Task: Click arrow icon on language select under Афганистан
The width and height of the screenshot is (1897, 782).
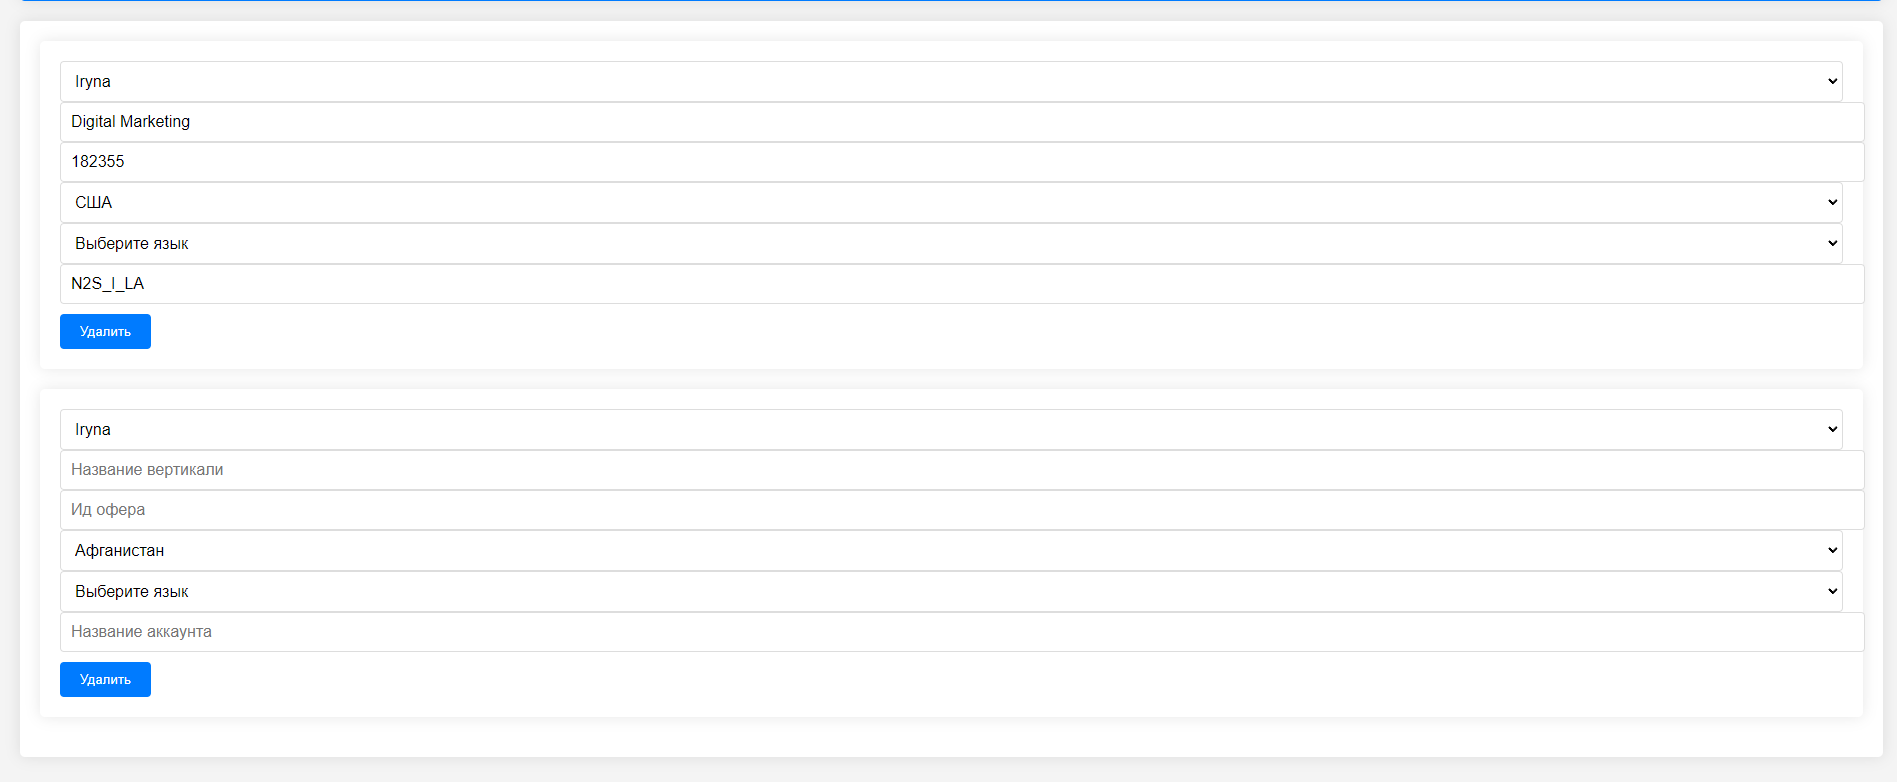Action: (1832, 591)
